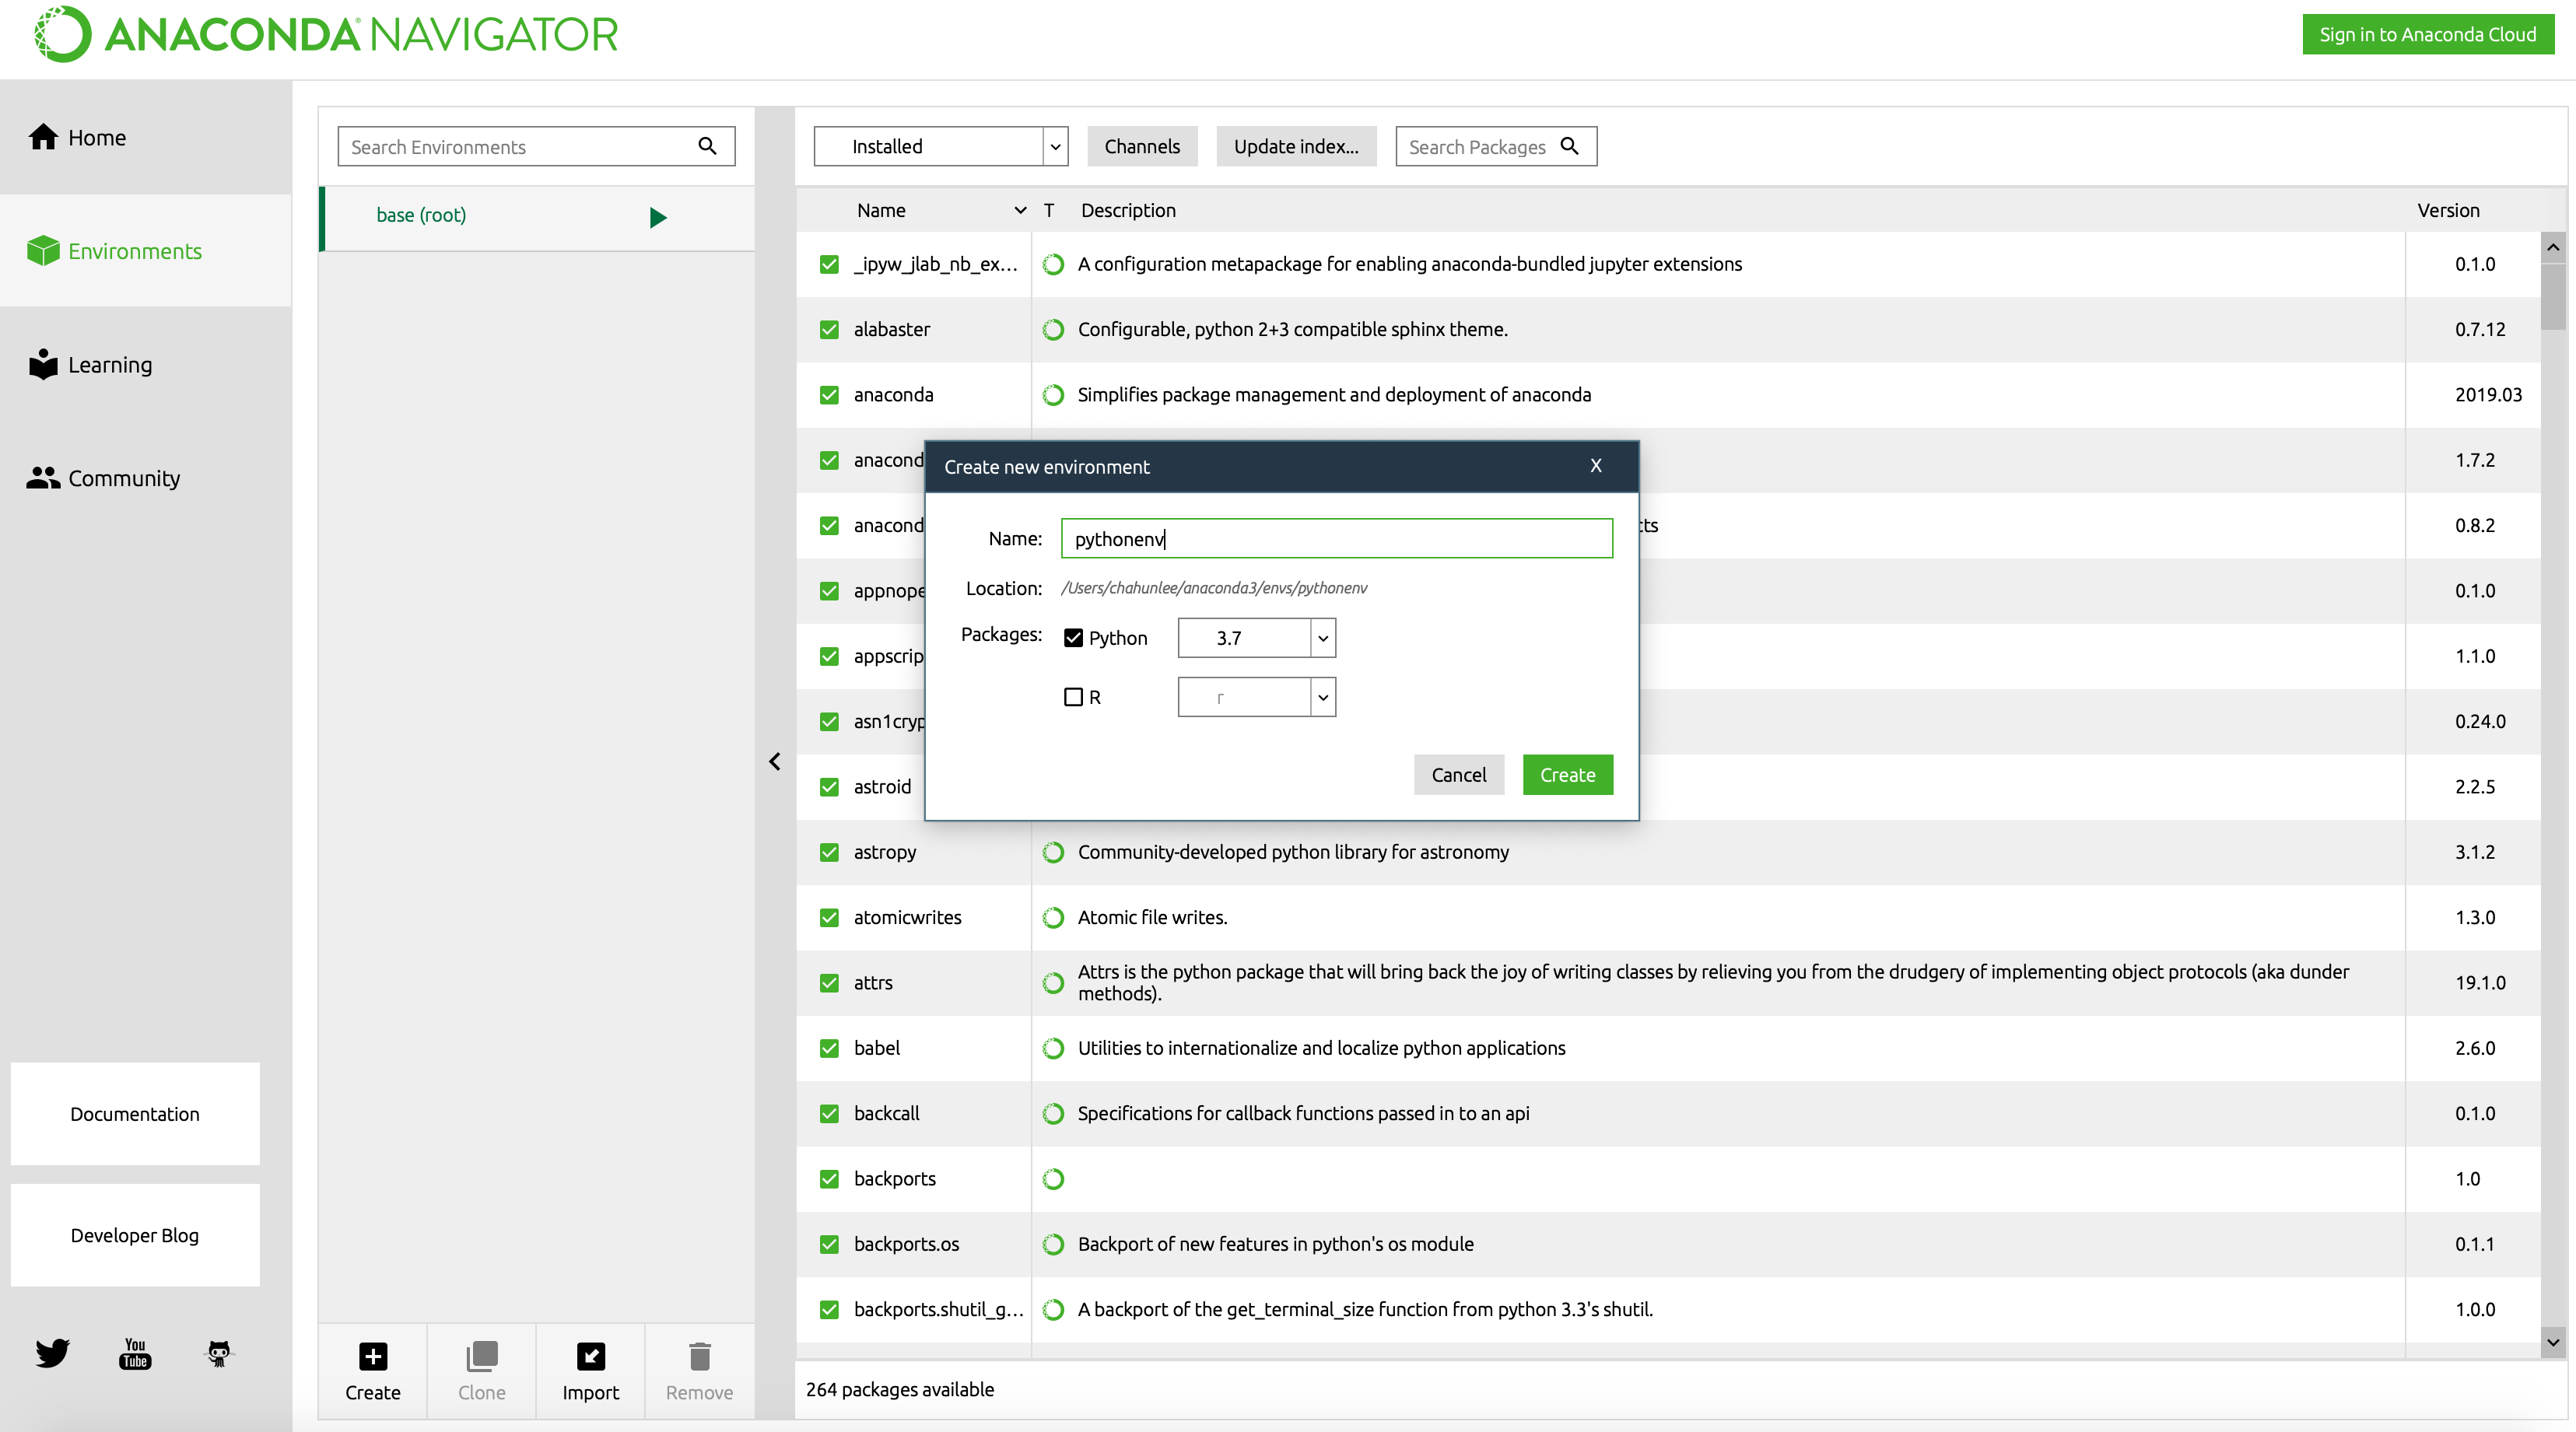Open the Documentation link
The height and width of the screenshot is (1432, 2576).
[x=135, y=1114]
